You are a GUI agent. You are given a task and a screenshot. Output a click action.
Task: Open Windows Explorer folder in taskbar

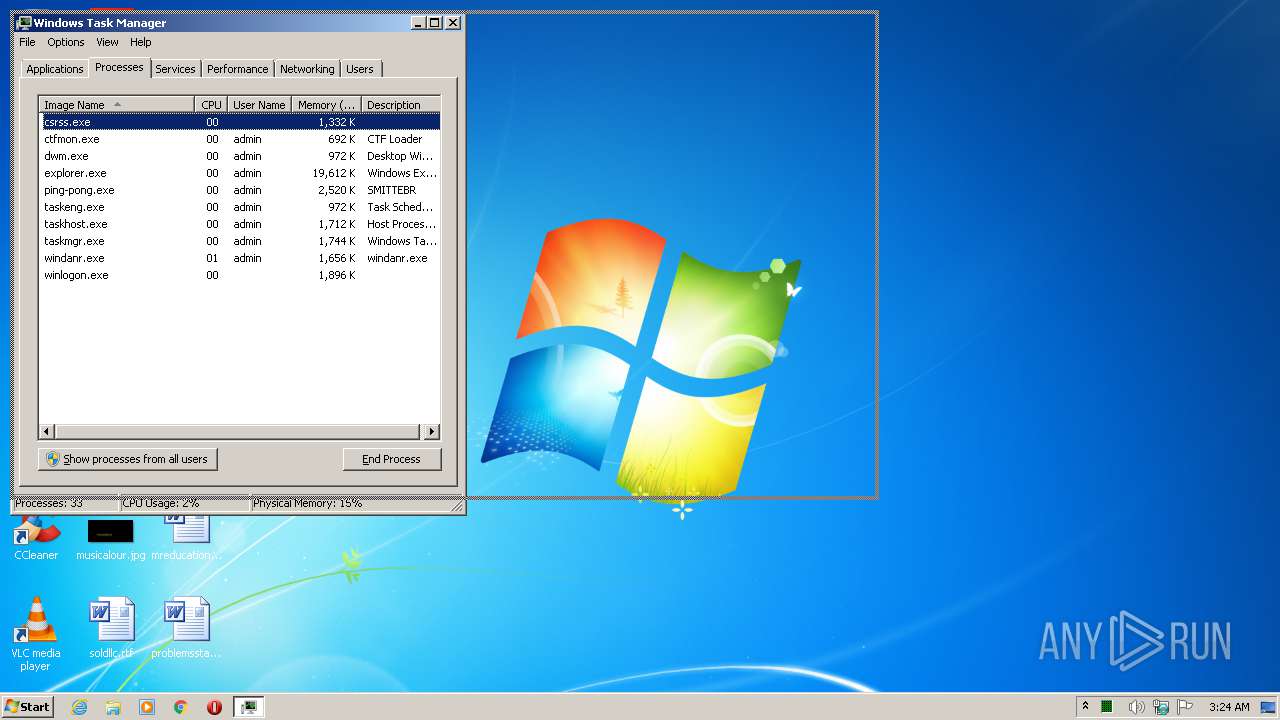point(113,707)
